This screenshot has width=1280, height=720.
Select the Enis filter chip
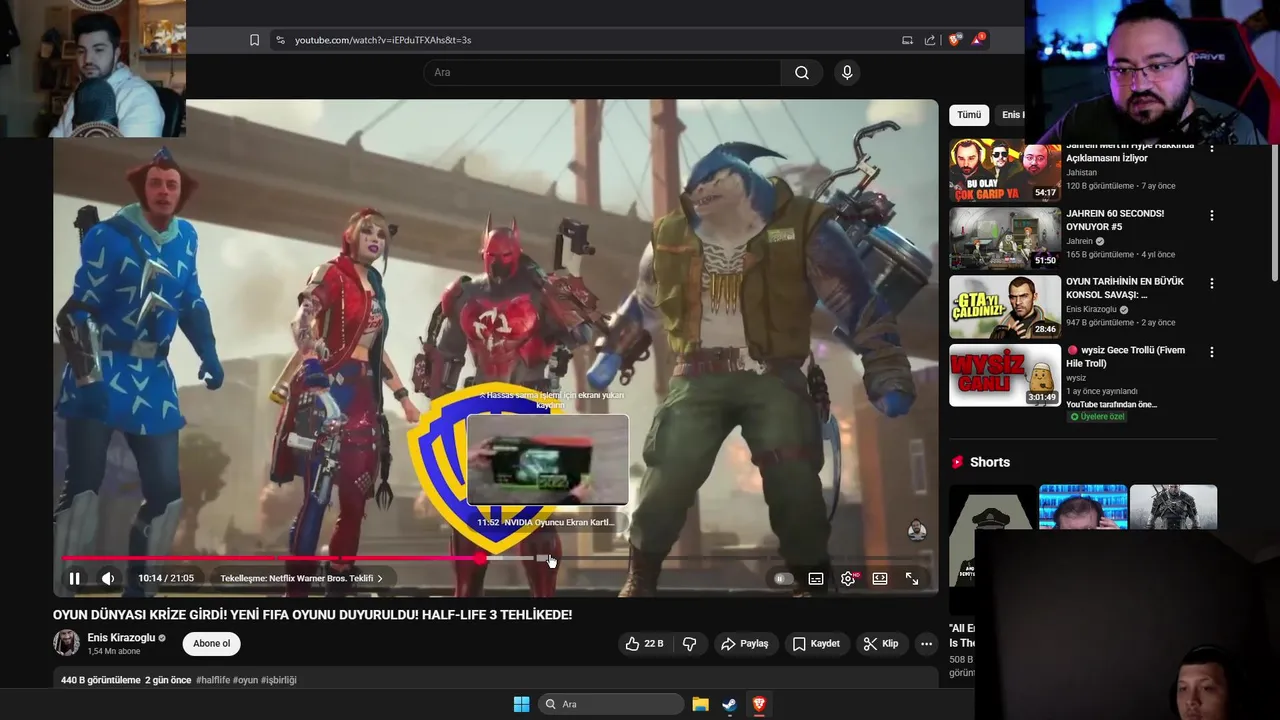1011,115
